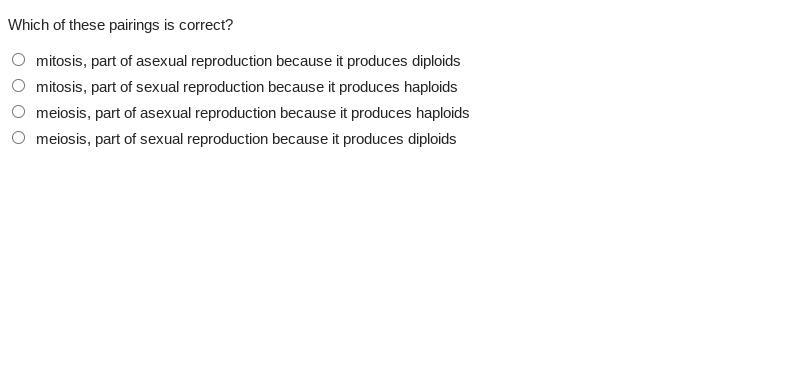Click the question 'Which of these pairings is correct?'

(121, 25)
